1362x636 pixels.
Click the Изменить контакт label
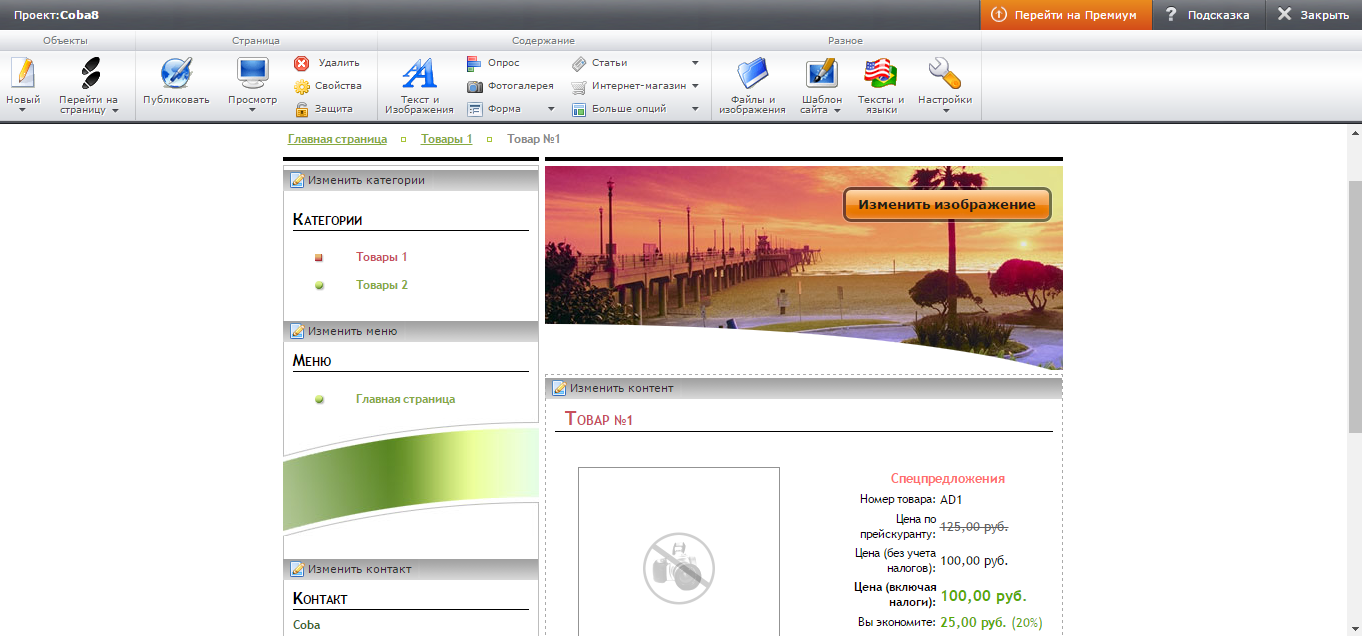359,569
